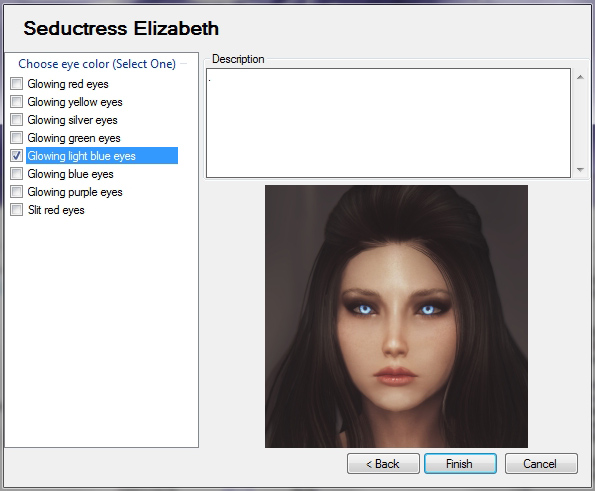Select the Glowing red eyes label
The height and width of the screenshot is (491, 595).
tap(68, 84)
